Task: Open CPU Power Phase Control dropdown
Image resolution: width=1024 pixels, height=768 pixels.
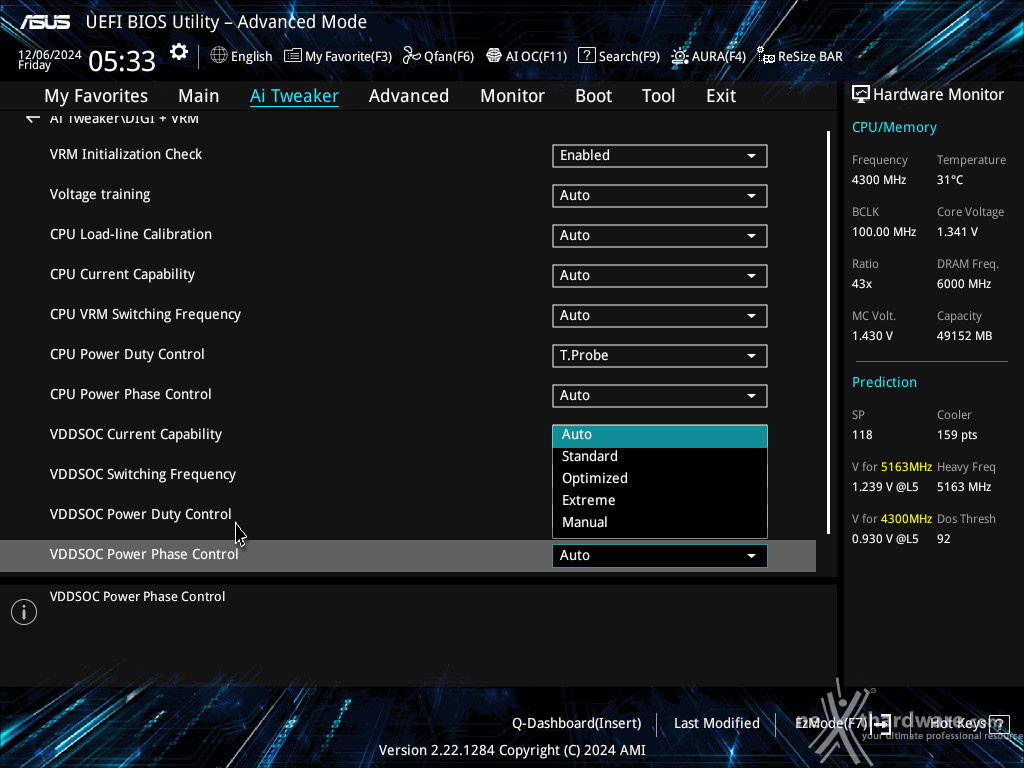Action: click(x=660, y=395)
